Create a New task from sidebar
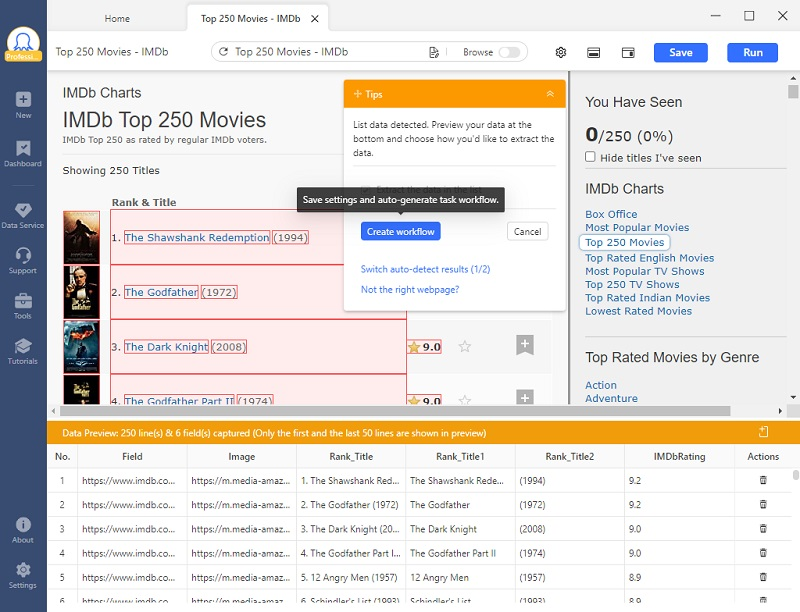800x612 pixels. click(x=23, y=105)
